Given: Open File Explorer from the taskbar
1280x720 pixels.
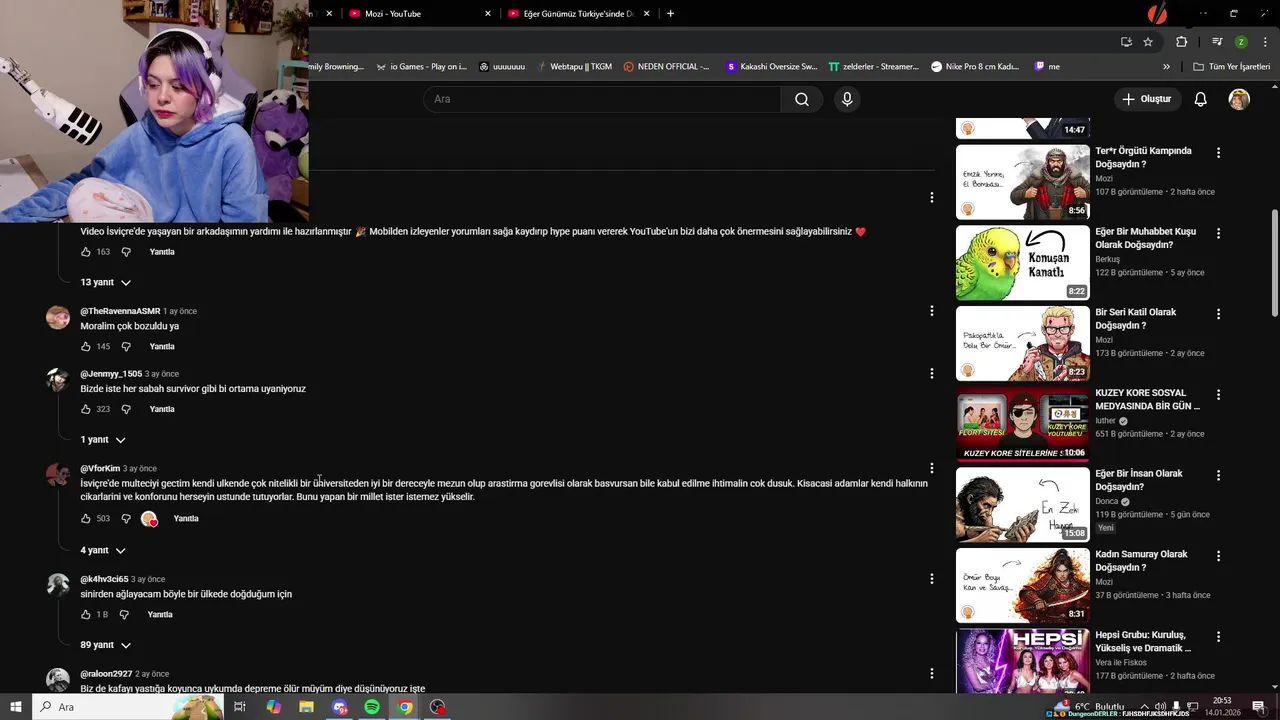Looking at the screenshot, I should [x=306, y=707].
